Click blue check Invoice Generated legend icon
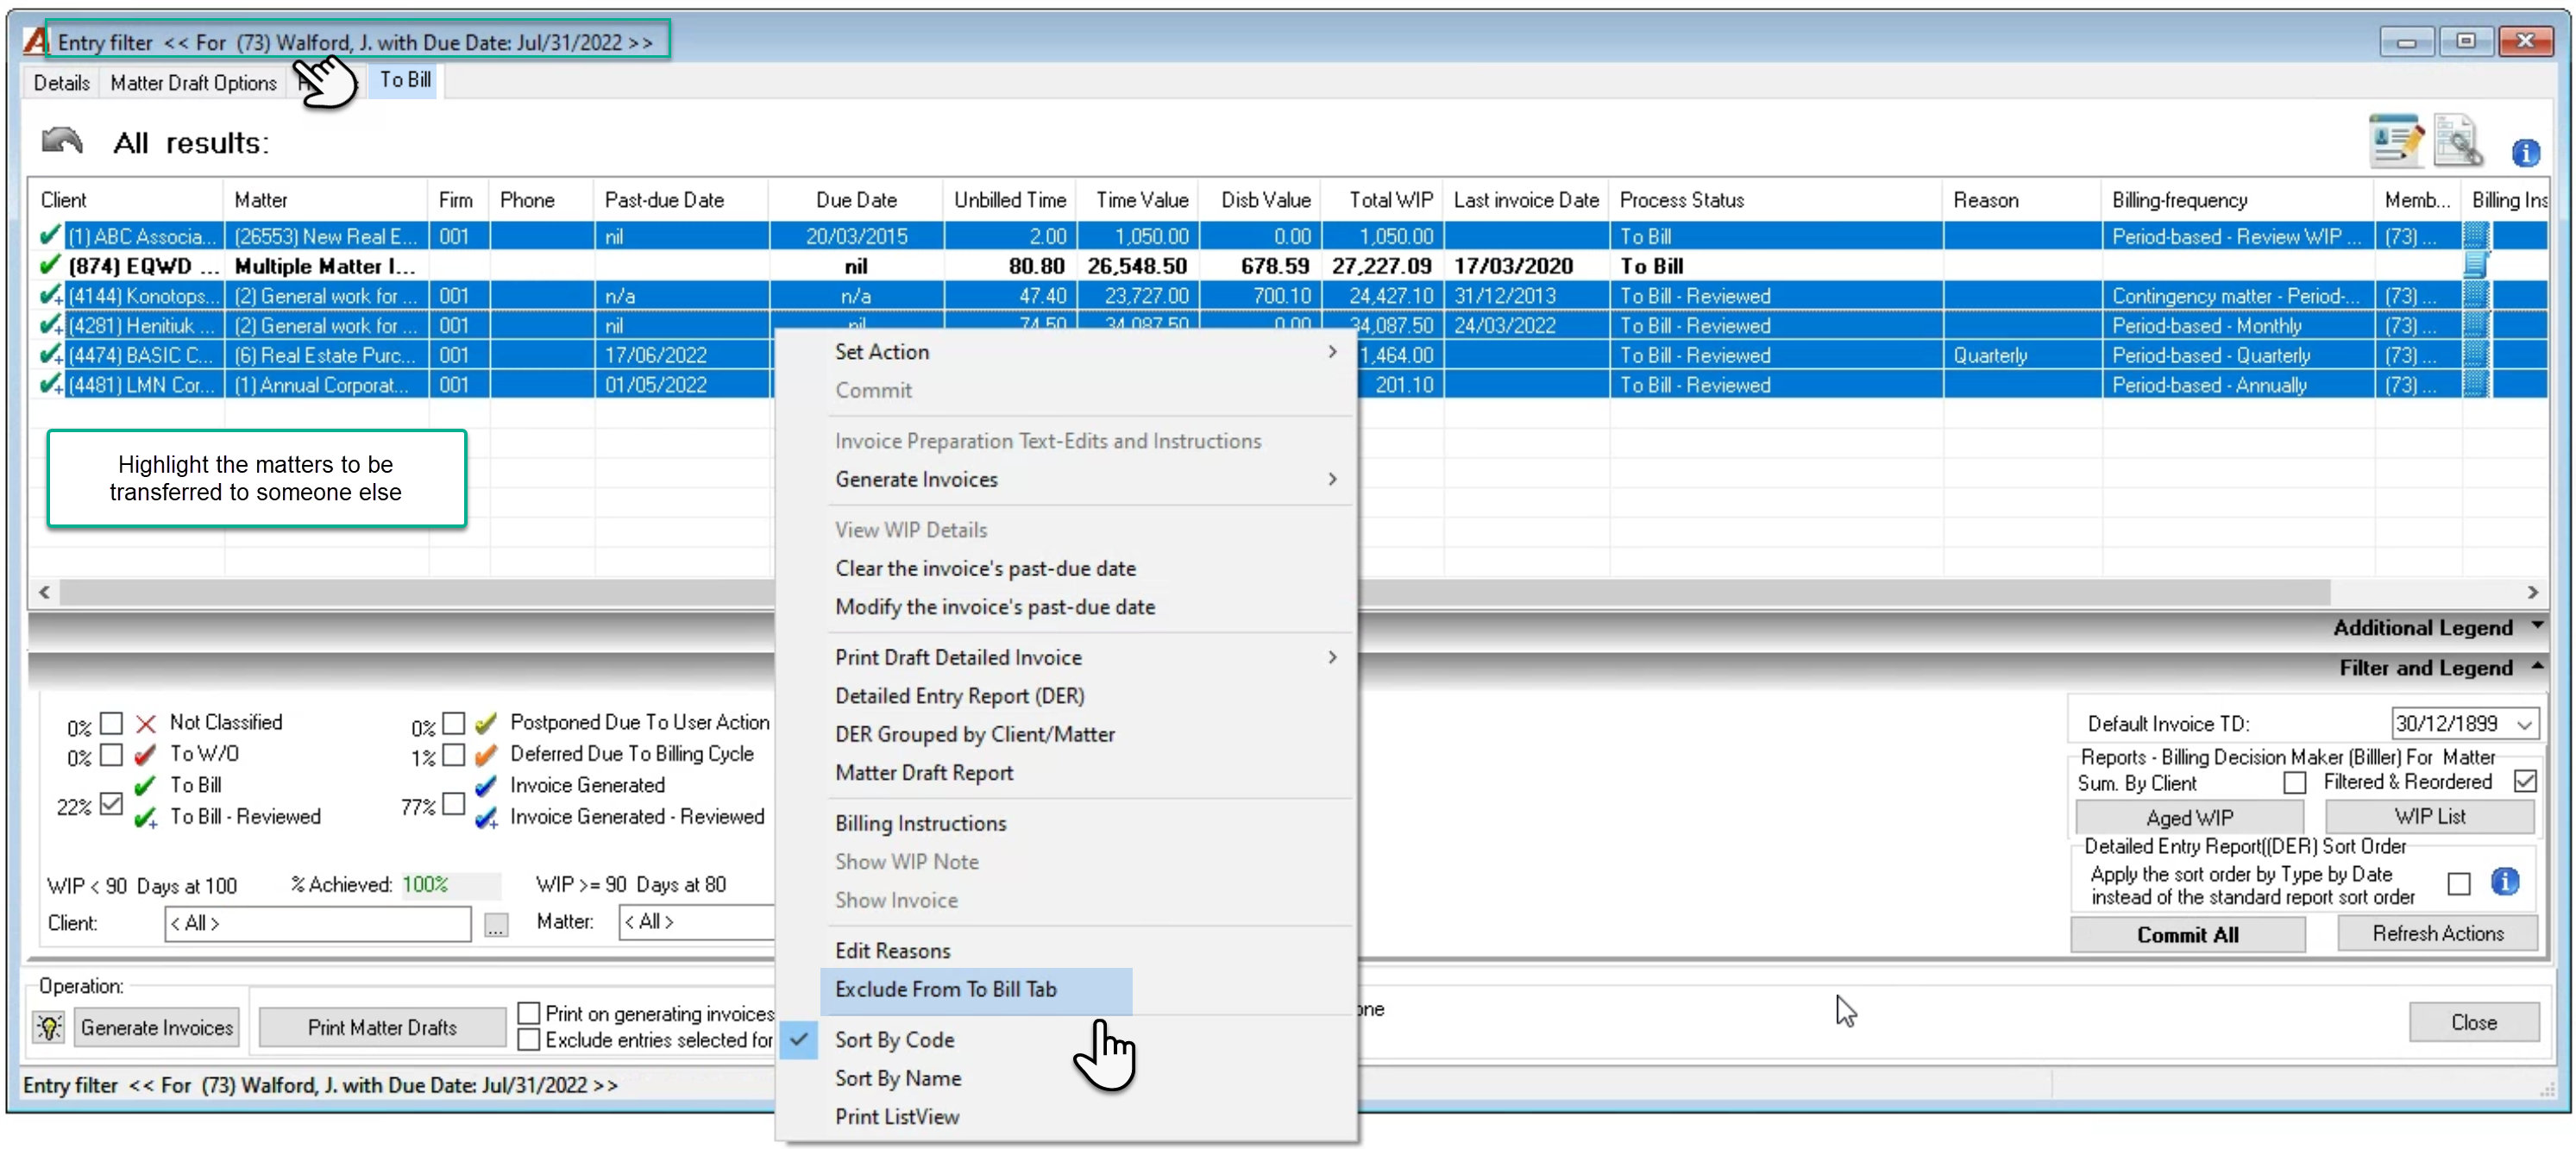This screenshot has width=2576, height=1149. pyautogui.click(x=486, y=786)
